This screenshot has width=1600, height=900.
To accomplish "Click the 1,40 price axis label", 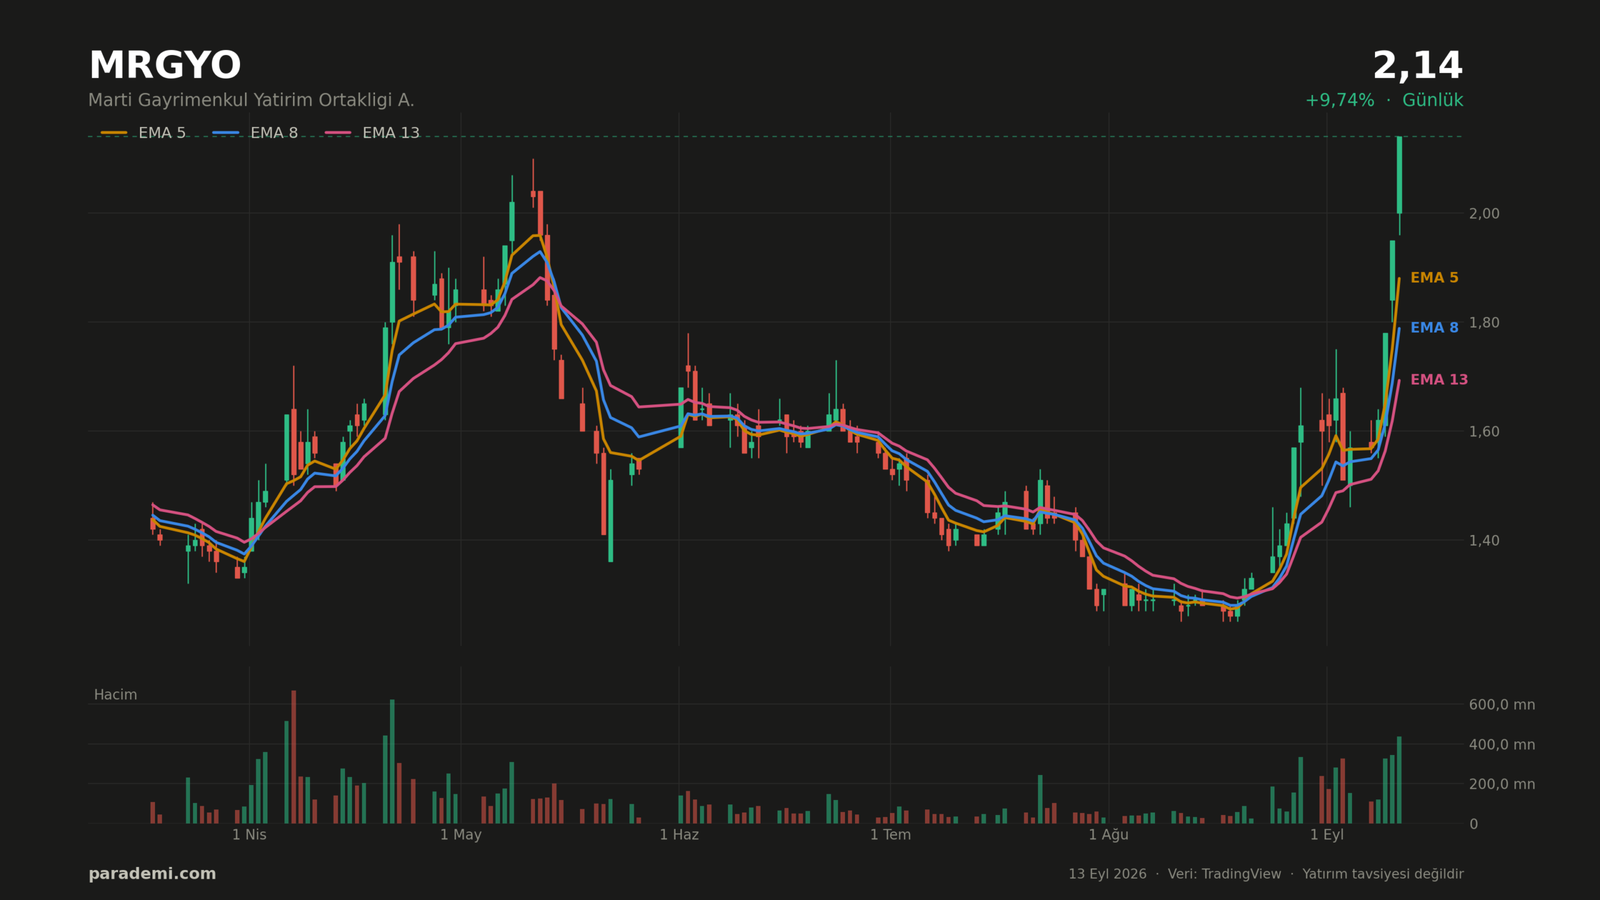I will coord(1484,541).
